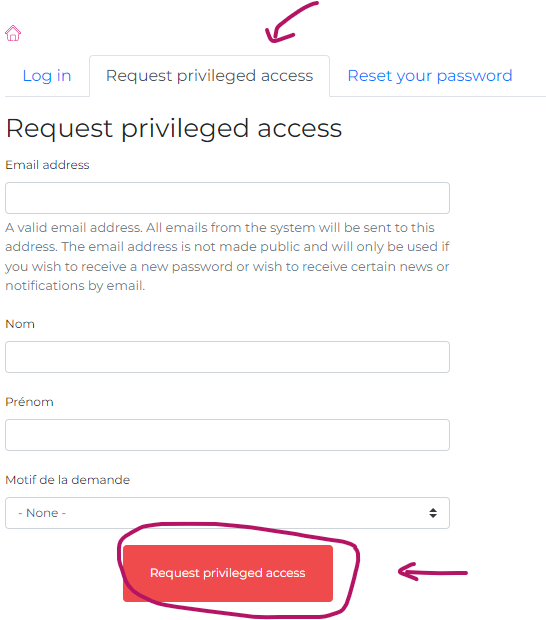546x620 pixels.
Task: Click the Motif de la demande label
Action: 68,480
